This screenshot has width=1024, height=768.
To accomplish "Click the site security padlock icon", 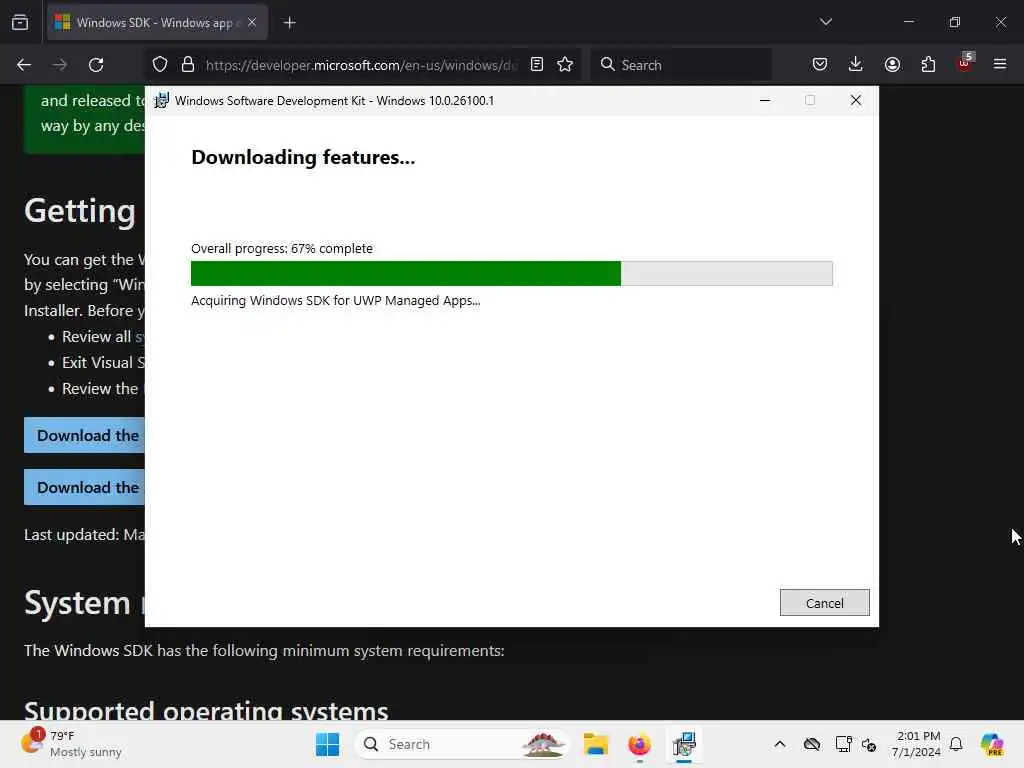I will point(188,65).
